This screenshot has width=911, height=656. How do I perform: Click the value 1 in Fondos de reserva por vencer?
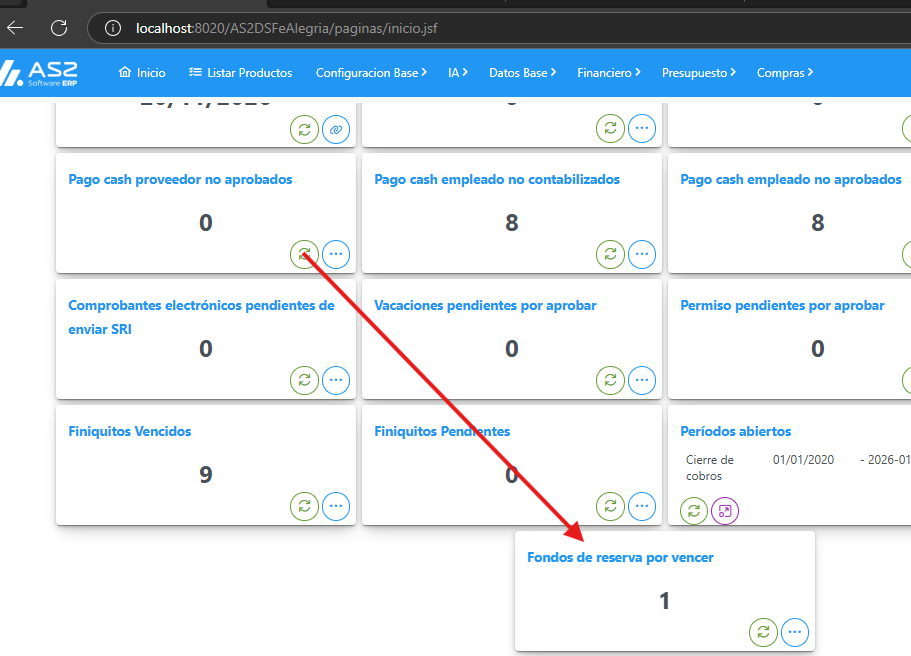coord(665,601)
